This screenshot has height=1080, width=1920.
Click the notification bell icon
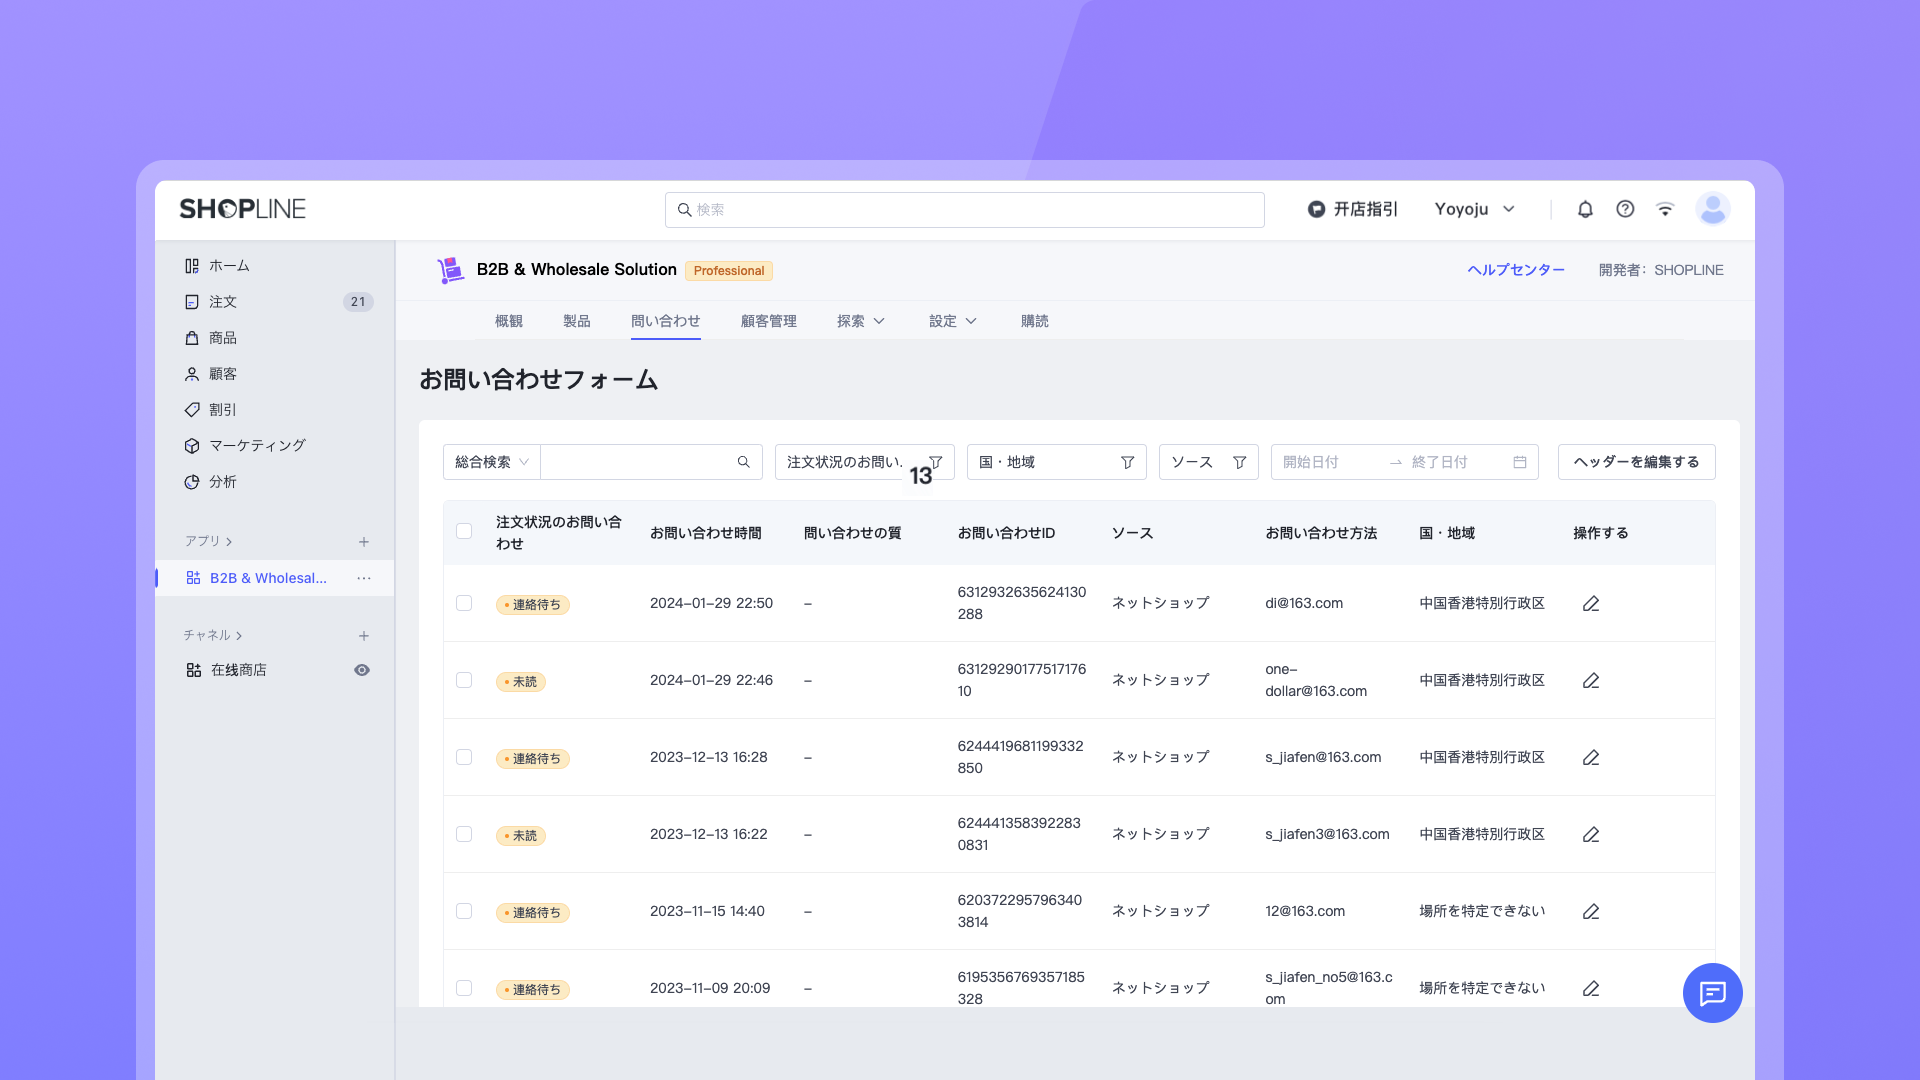click(1585, 209)
